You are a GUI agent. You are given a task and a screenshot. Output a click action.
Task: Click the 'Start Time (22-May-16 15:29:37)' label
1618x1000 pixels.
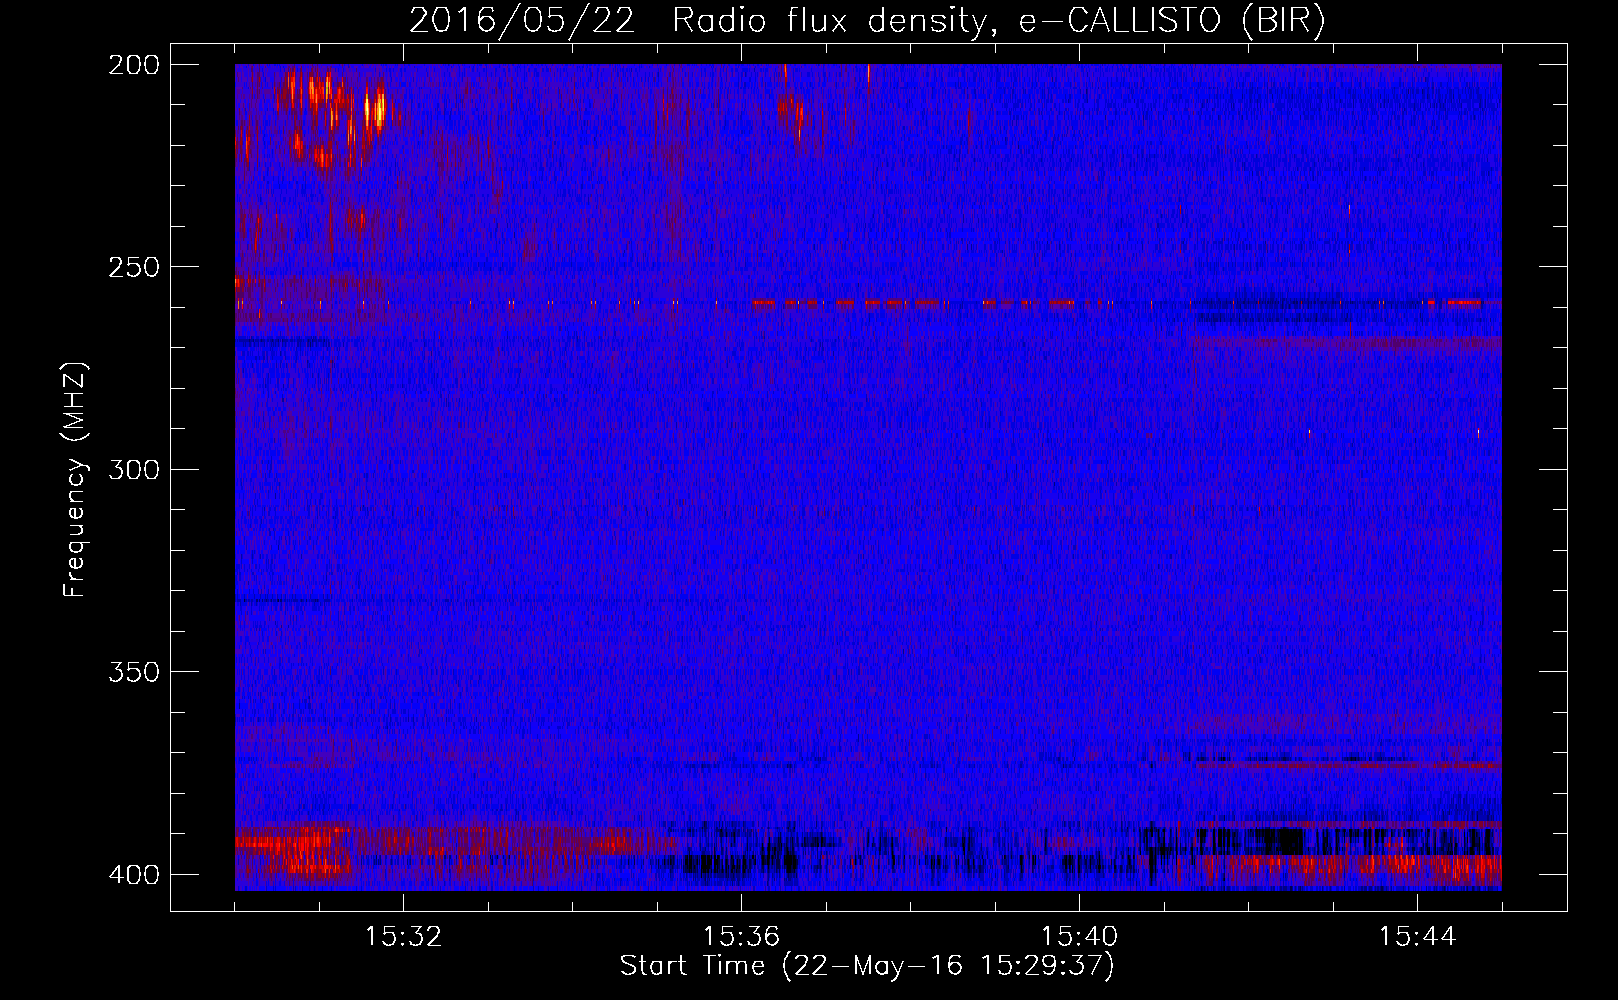point(867,966)
